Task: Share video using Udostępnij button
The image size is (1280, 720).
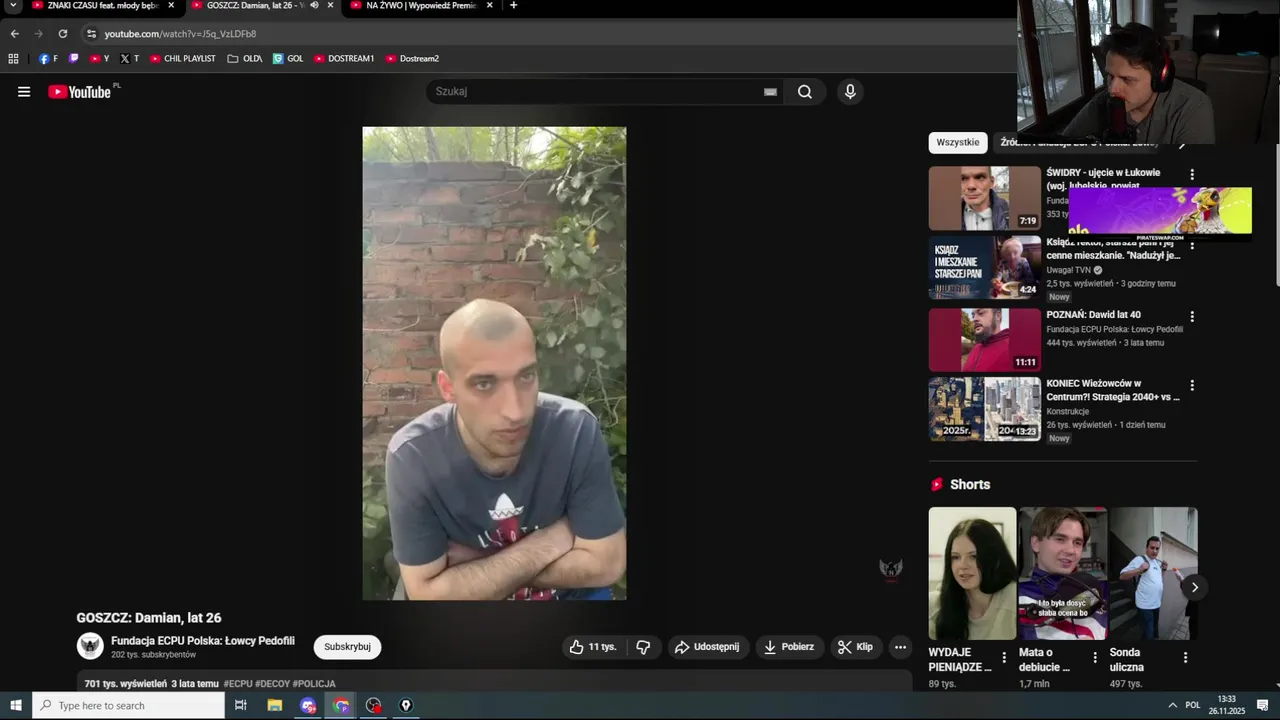Action: coord(707,647)
